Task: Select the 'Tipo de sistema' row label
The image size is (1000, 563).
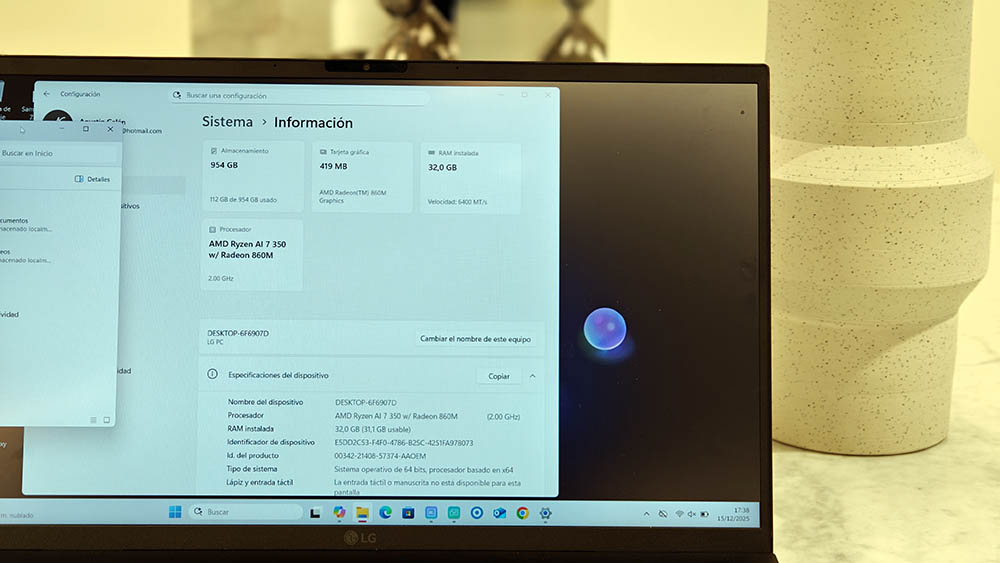Action: (x=251, y=469)
